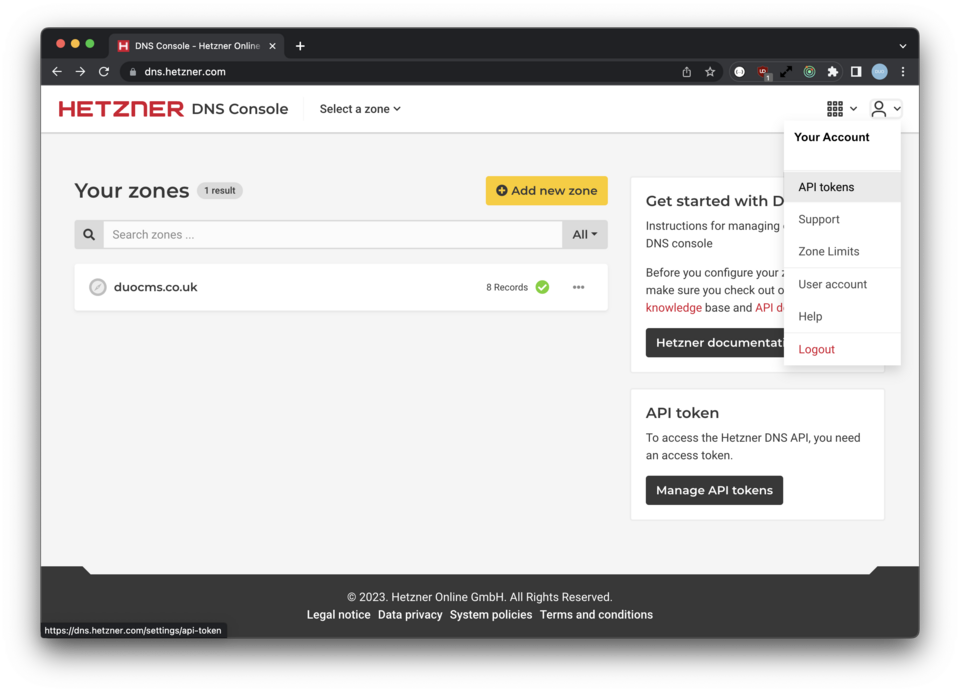The height and width of the screenshot is (692, 960).
Task: Click the Hetzner logo
Action: click(x=121, y=109)
